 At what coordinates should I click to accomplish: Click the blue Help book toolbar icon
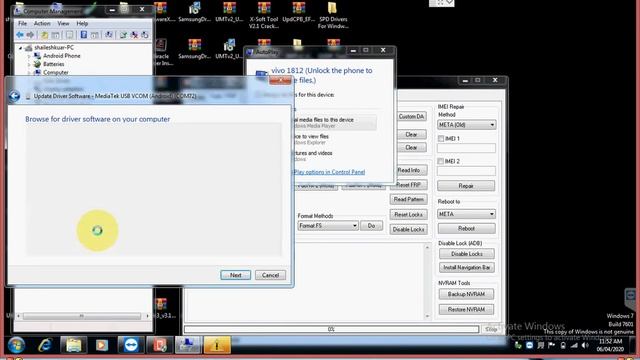click(x=84, y=35)
